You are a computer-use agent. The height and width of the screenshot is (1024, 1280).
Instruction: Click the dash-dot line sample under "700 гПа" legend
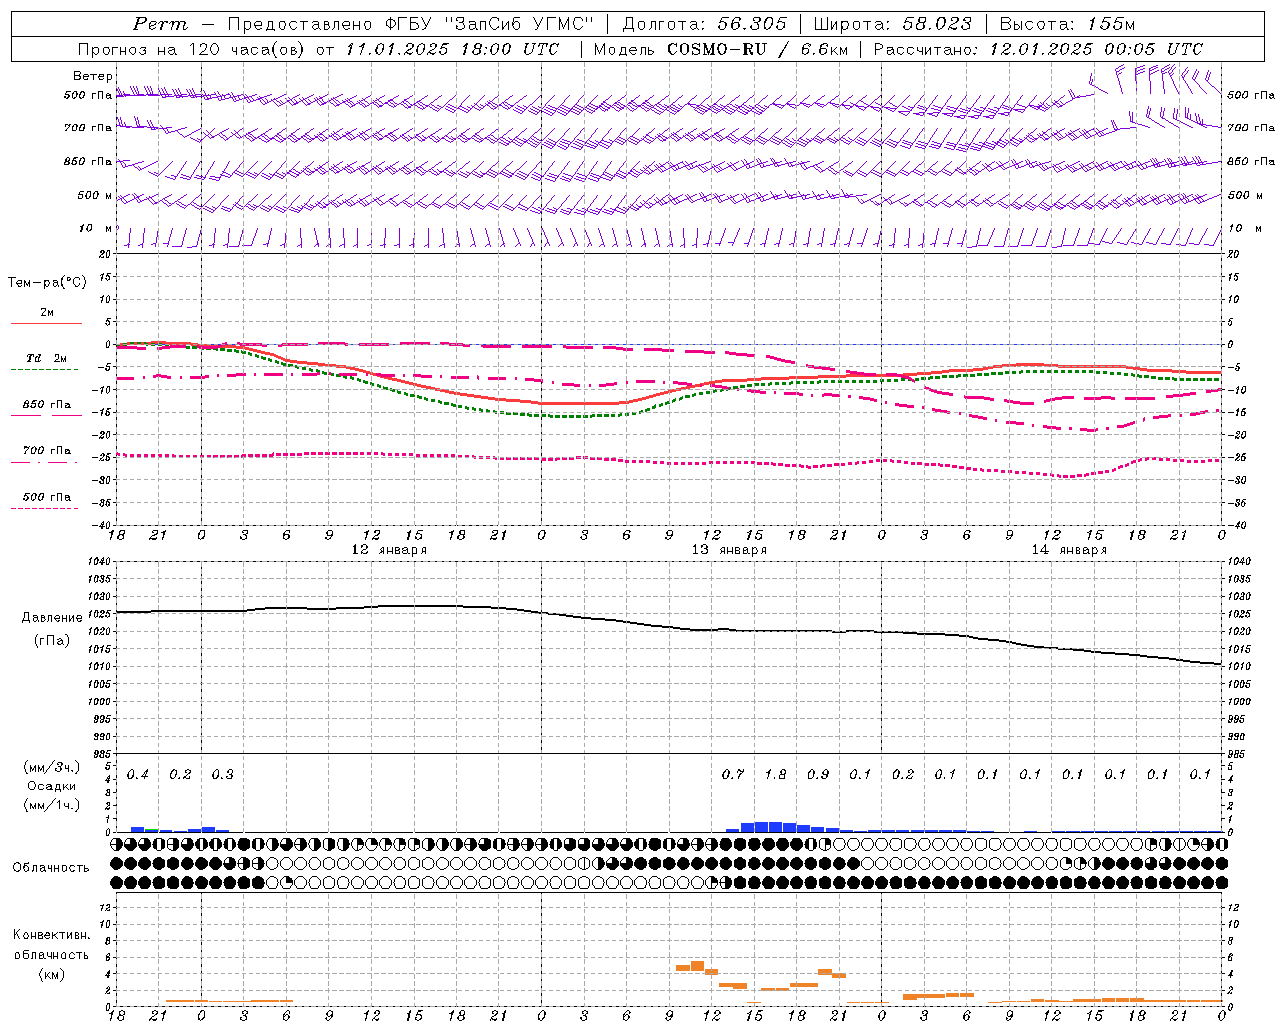pos(46,462)
